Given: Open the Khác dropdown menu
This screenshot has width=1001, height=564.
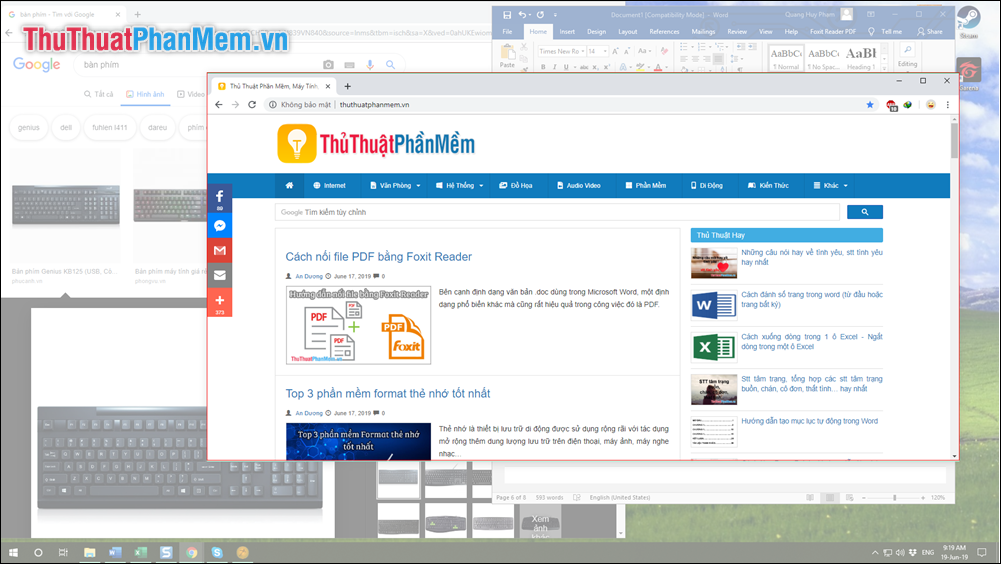Looking at the screenshot, I should coord(831,185).
